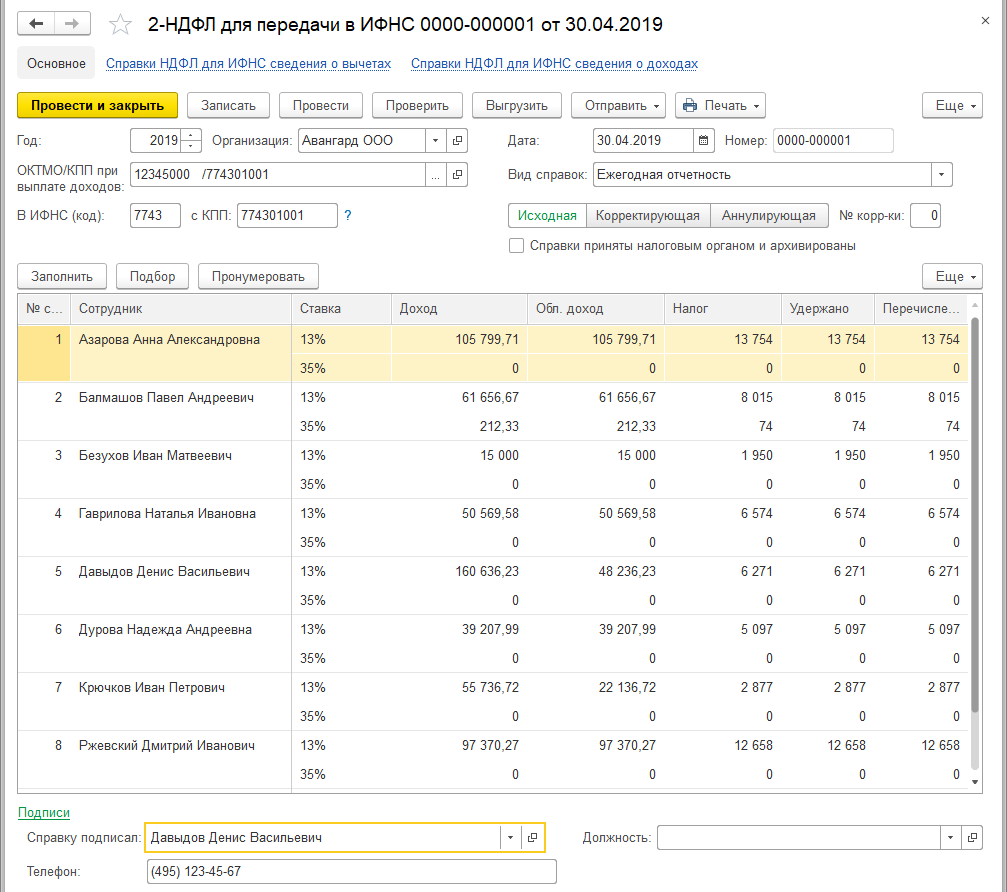Click the back navigation arrow
Screen dimensions: 1007x892
[37, 23]
